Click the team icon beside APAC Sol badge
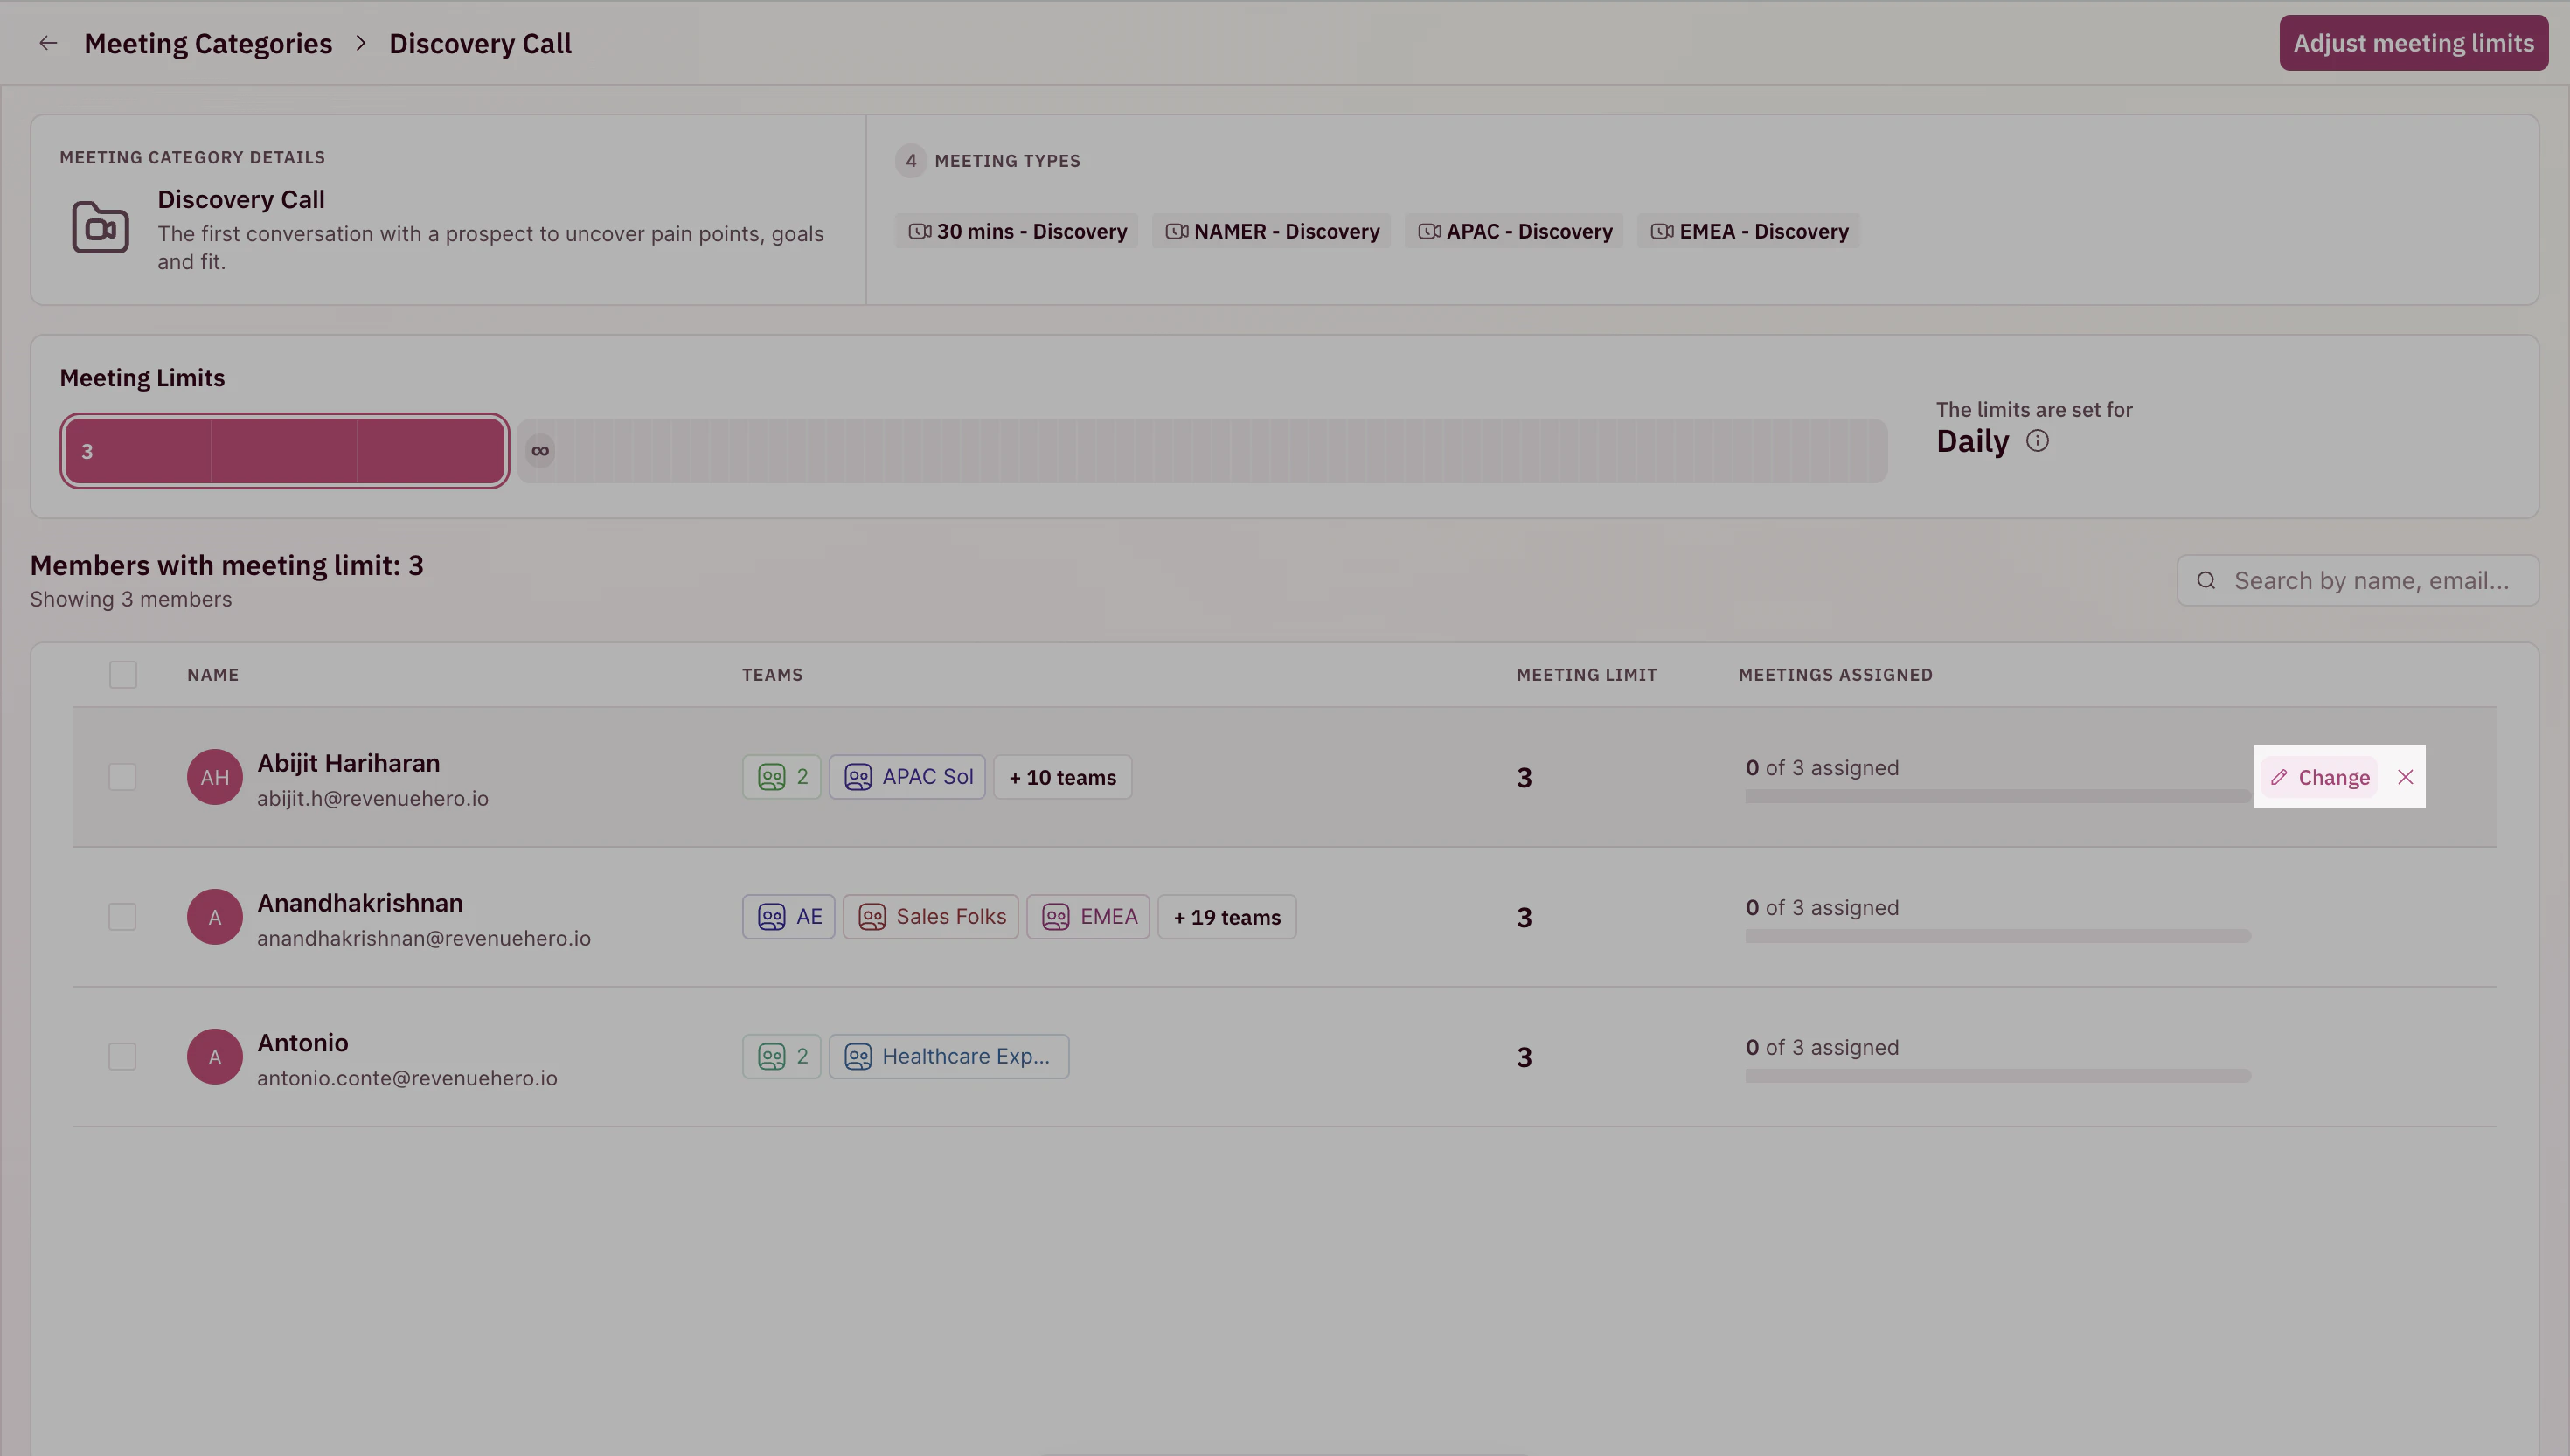The width and height of the screenshot is (2570, 1456). tap(858, 776)
